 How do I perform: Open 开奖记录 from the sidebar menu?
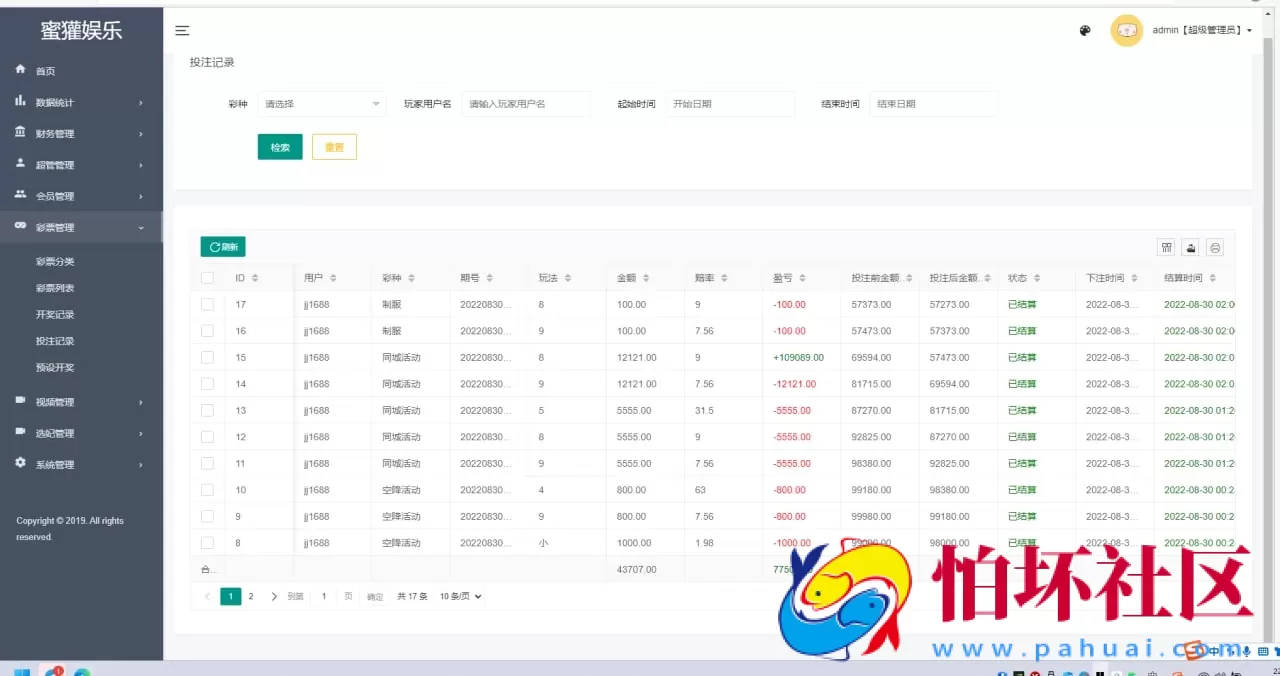[57, 314]
